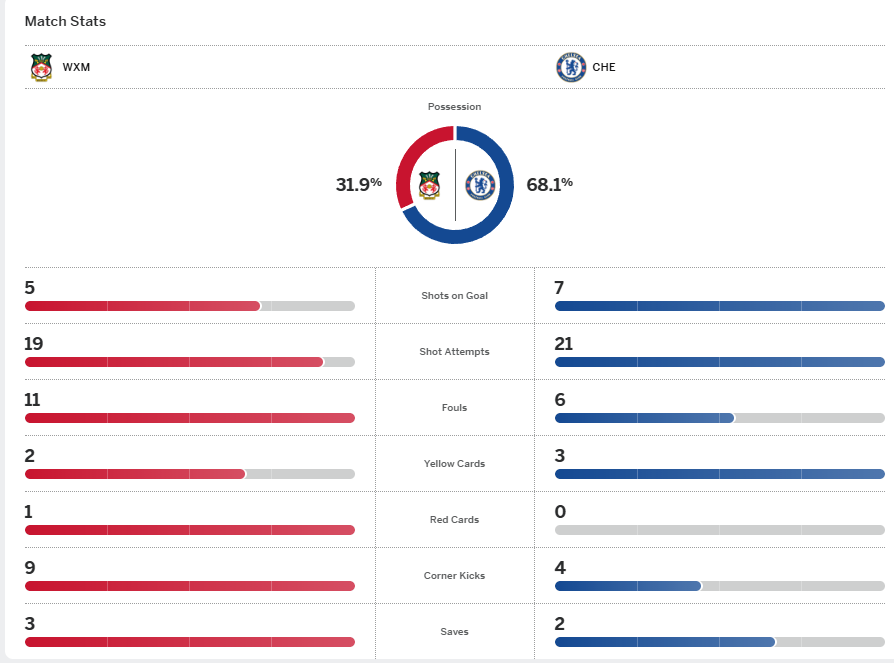Click Chelsea's empty Red Cards bar

[719, 530]
